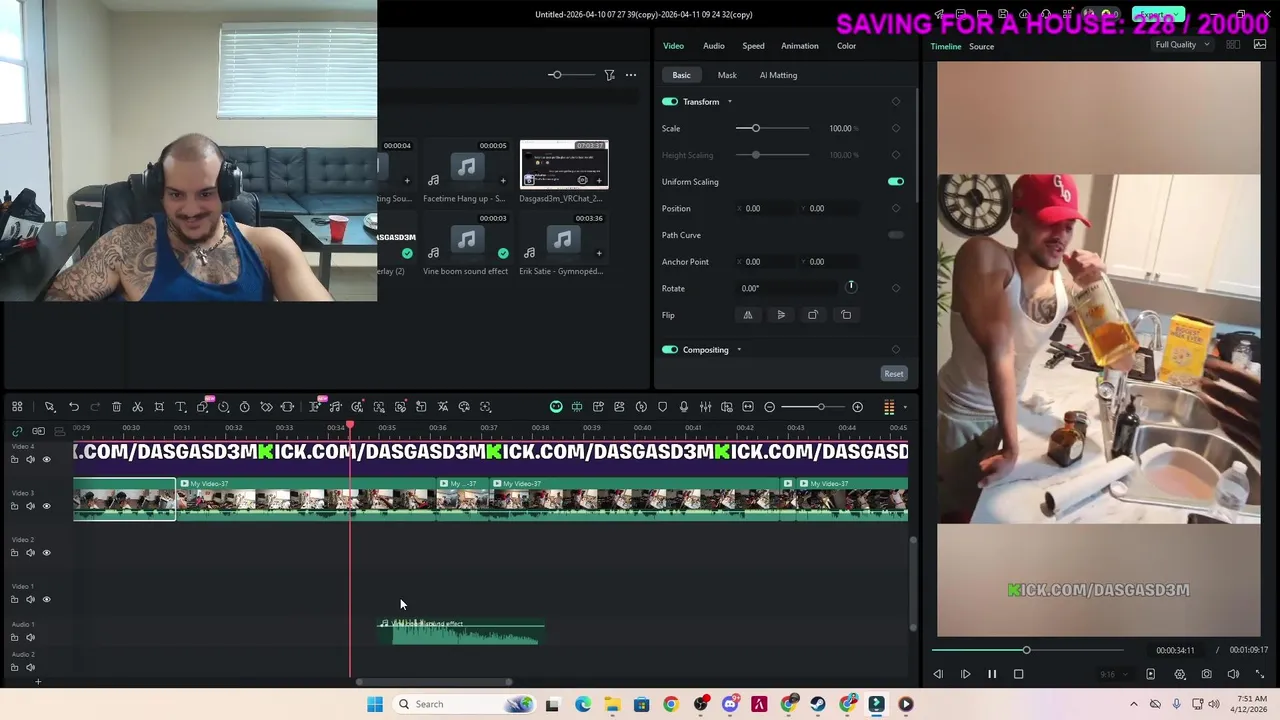
Task: Open the Speed tab
Action: coord(753,46)
